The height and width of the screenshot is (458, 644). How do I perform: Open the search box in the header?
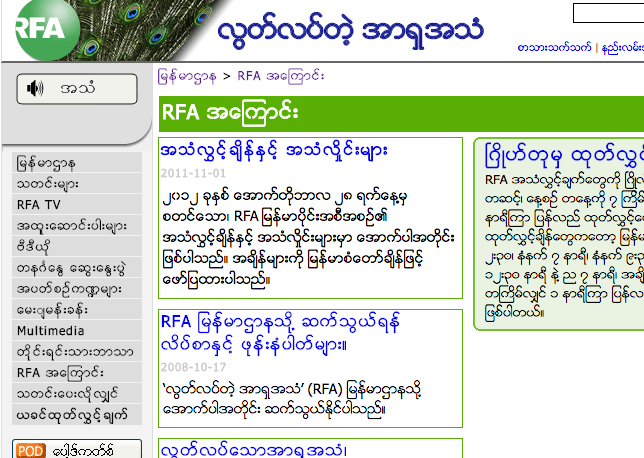[x=608, y=13]
